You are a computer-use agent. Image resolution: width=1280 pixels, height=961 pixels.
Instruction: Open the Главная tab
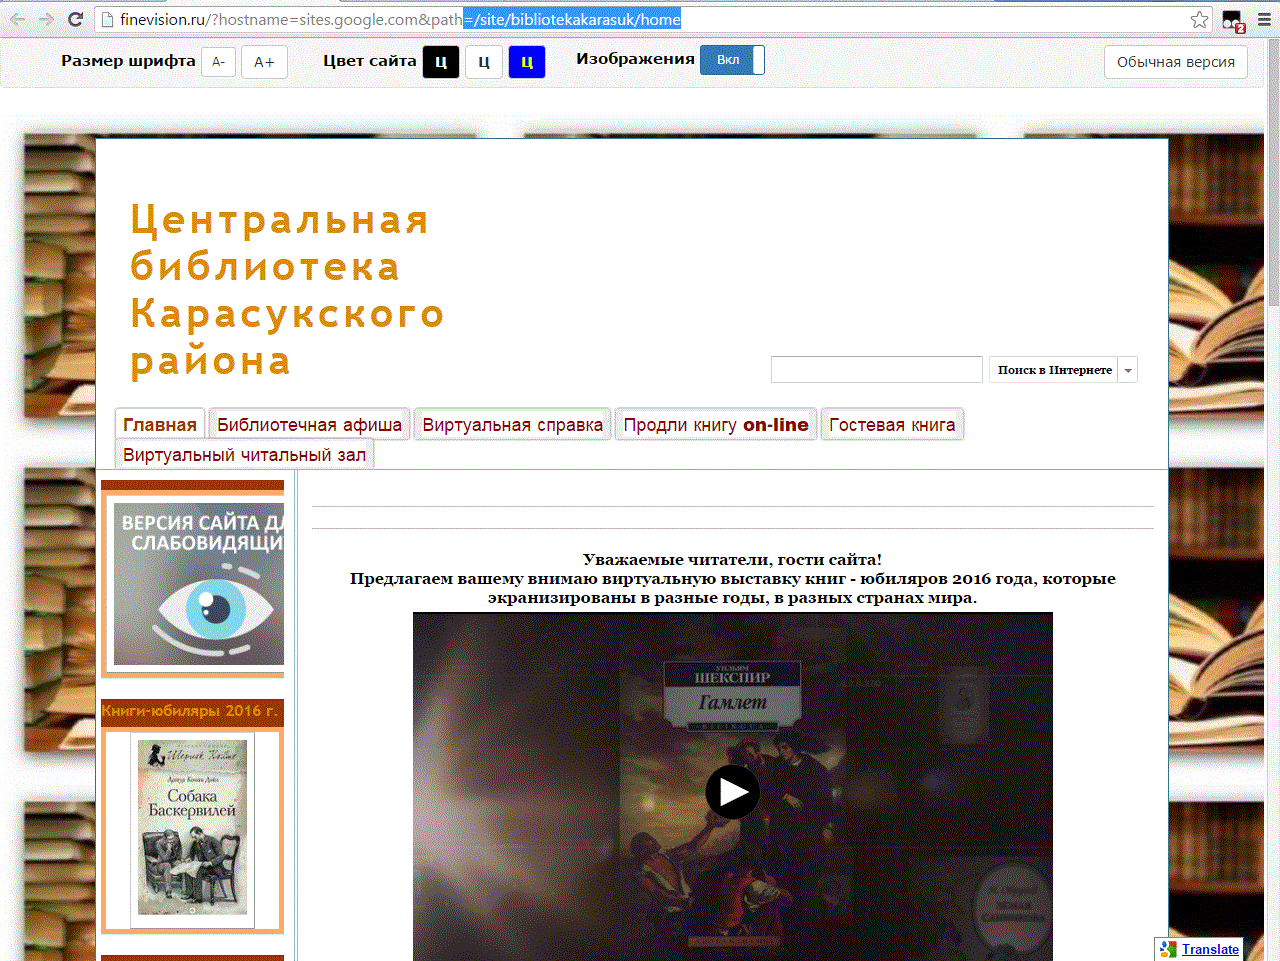(x=160, y=425)
